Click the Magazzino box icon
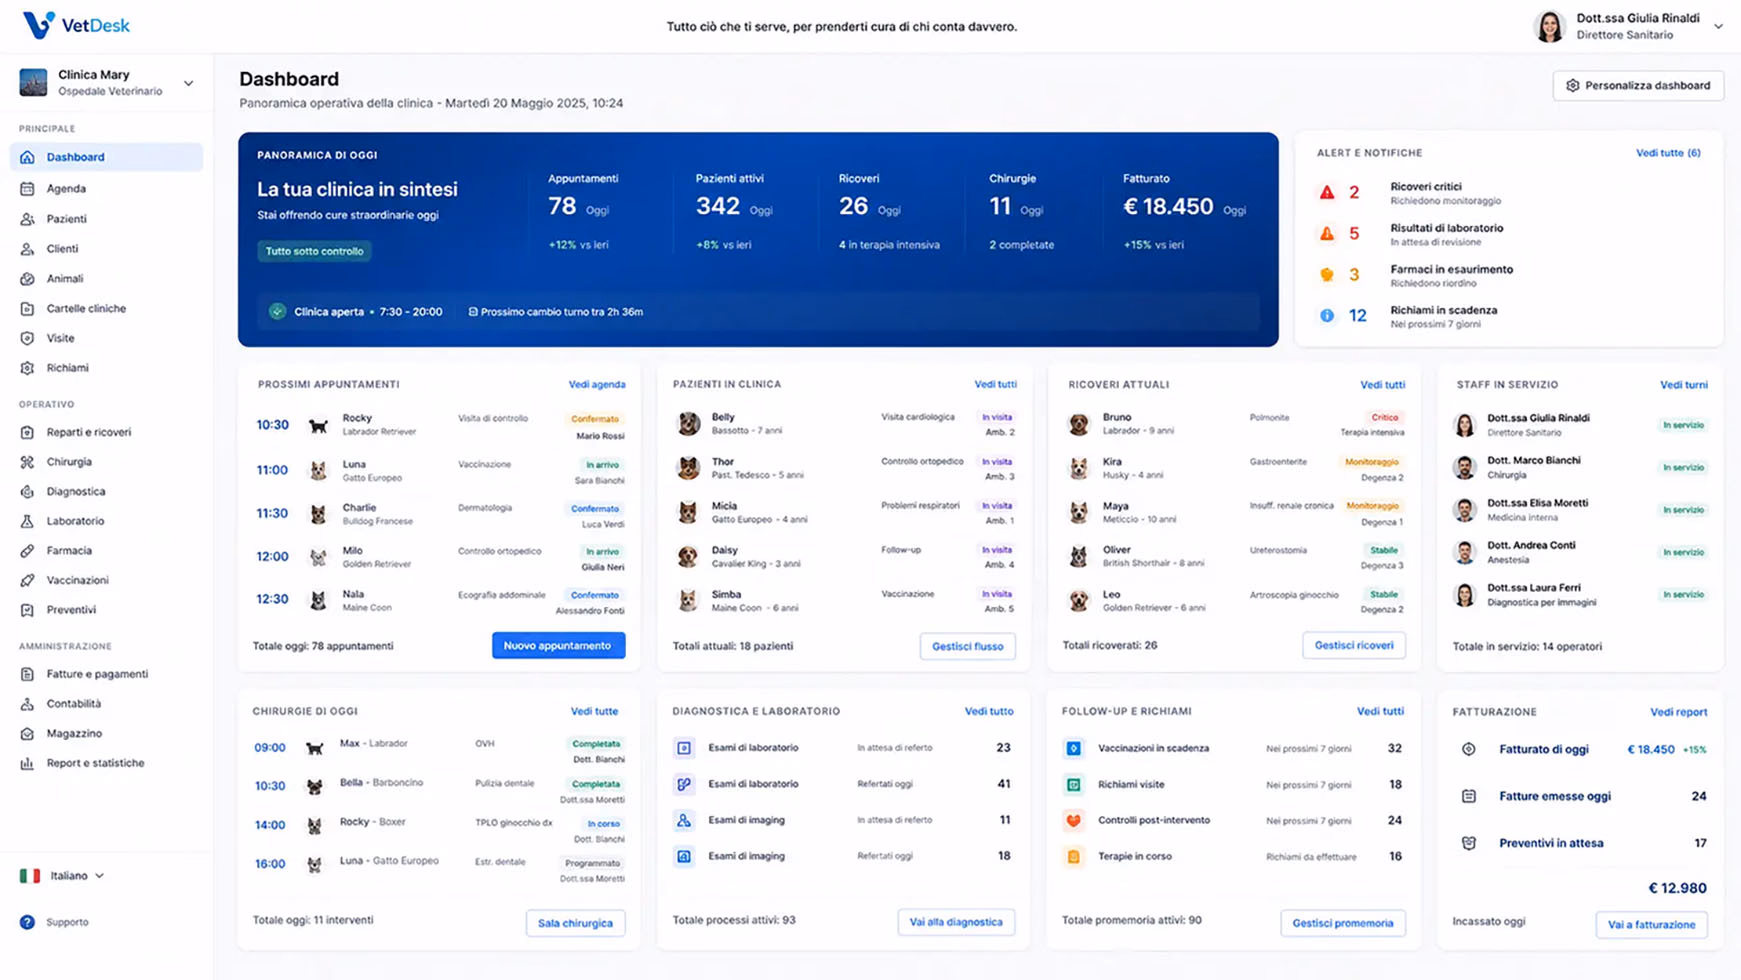The image size is (1741, 980). (x=27, y=733)
